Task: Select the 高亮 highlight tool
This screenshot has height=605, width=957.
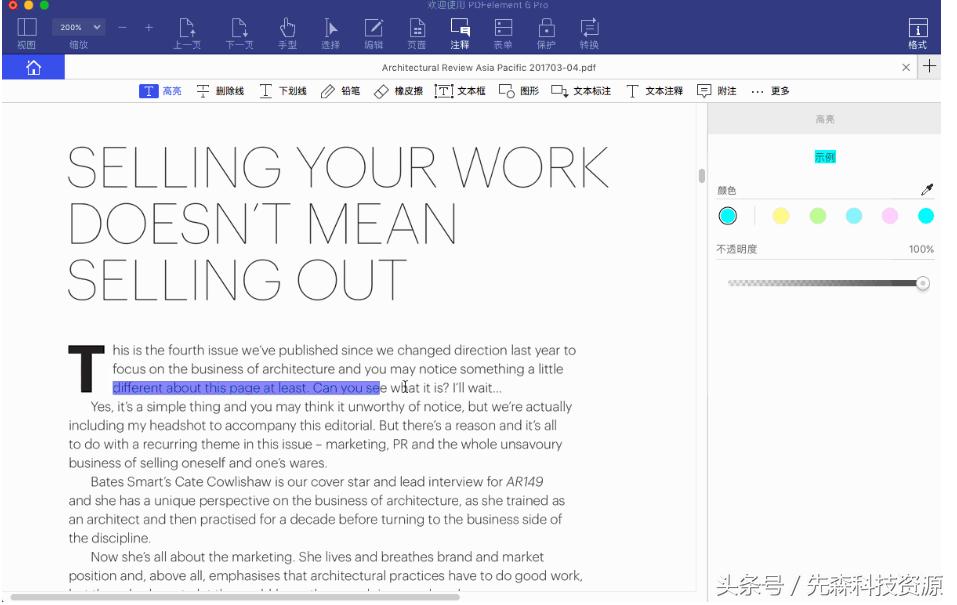Action: (x=161, y=91)
